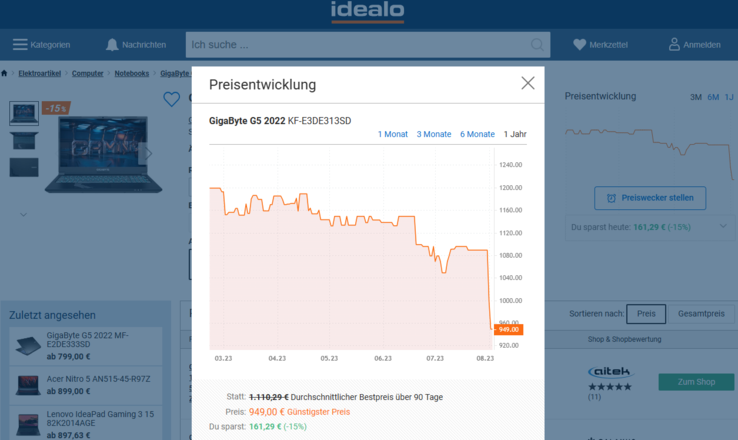Expand the Du sparst heute chevron
The width and height of the screenshot is (738, 440).
[723, 227]
